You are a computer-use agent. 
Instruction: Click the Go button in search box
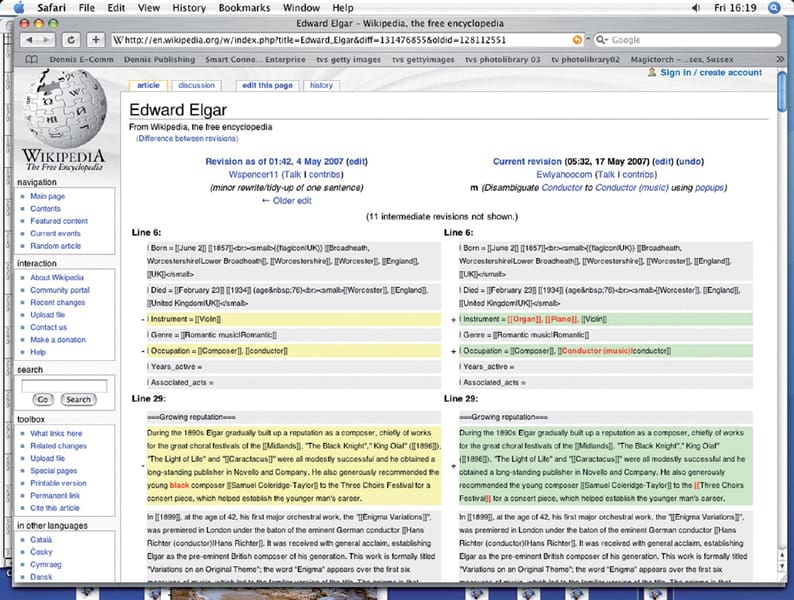tap(43, 399)
